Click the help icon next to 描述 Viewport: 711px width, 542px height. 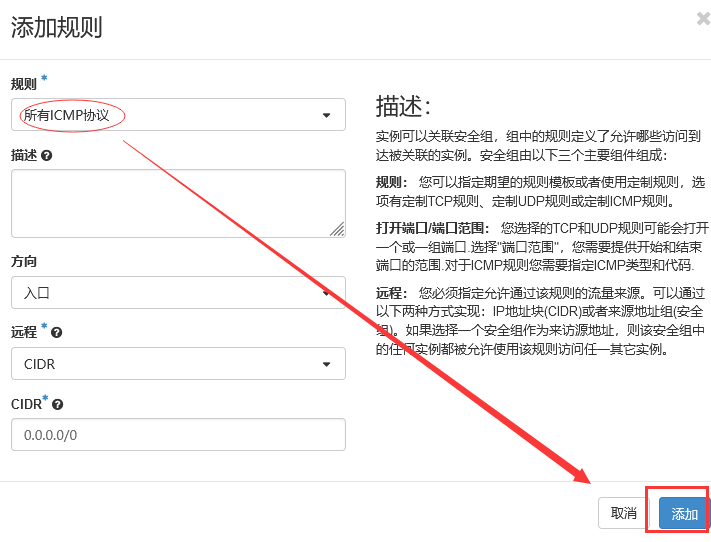(x=46, y=156)
